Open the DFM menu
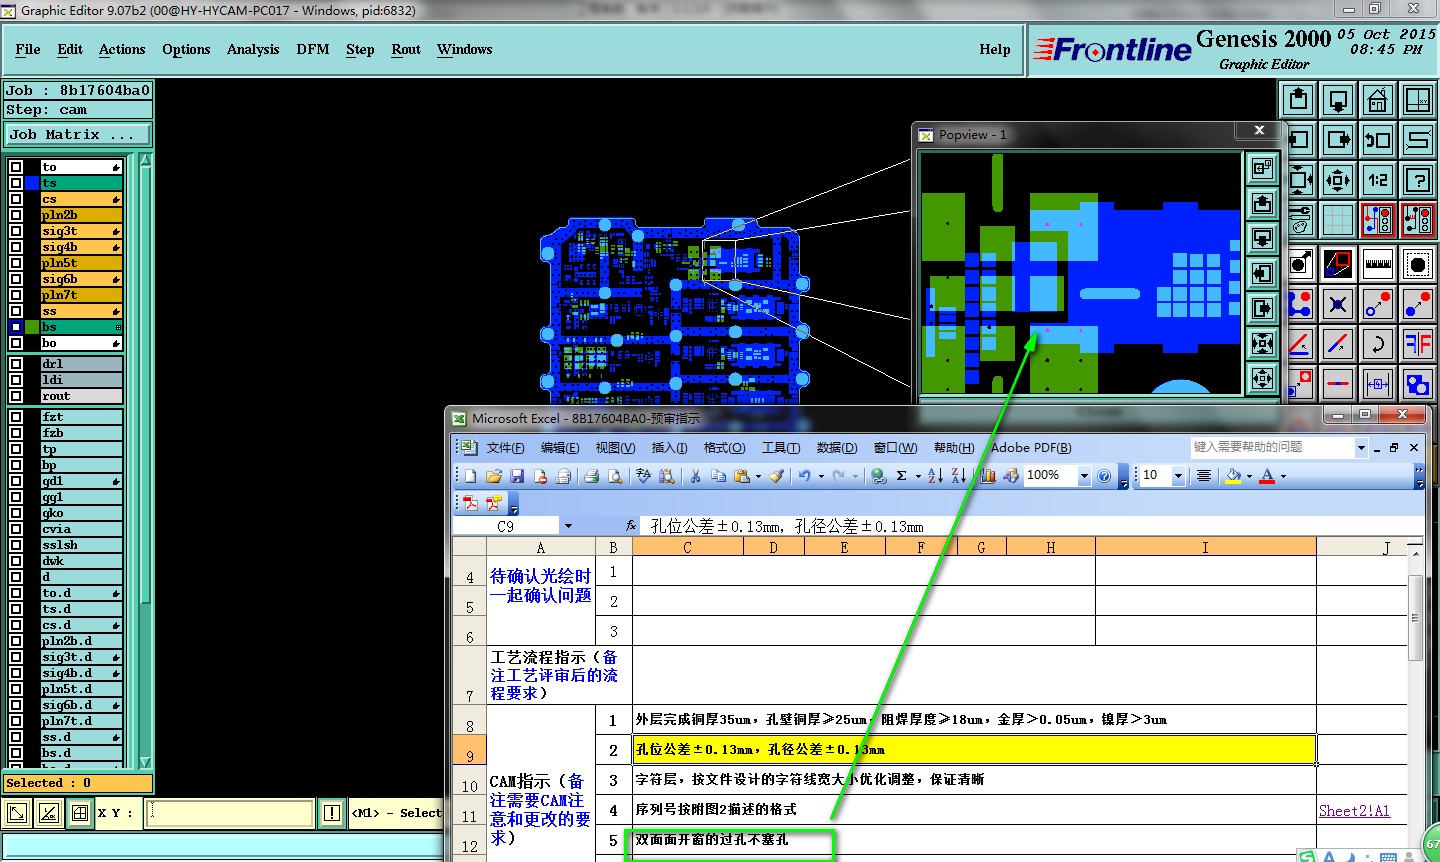 (313, 49)
